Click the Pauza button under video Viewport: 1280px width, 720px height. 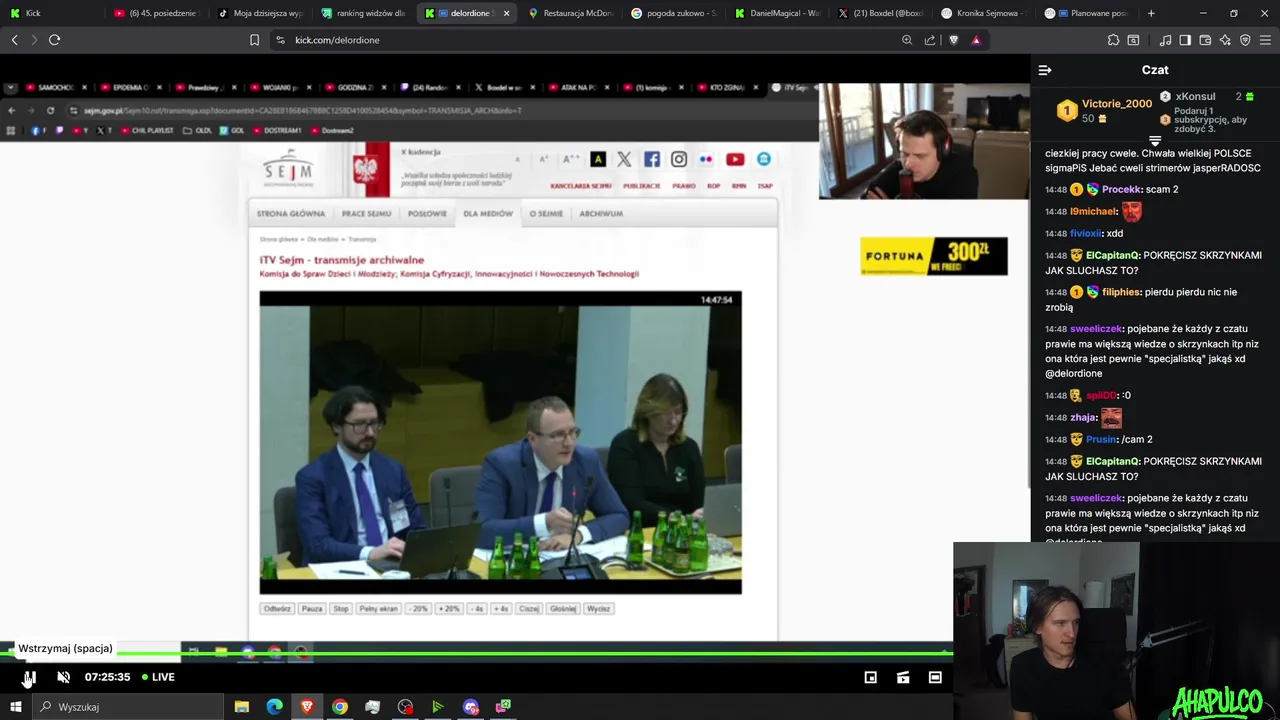point(312,608)
